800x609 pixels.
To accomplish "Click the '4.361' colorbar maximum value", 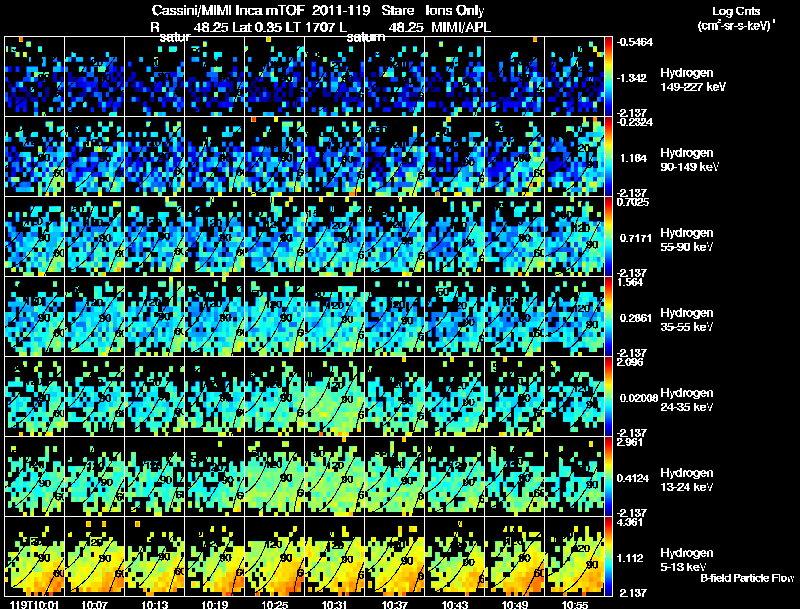I will 630,522.
